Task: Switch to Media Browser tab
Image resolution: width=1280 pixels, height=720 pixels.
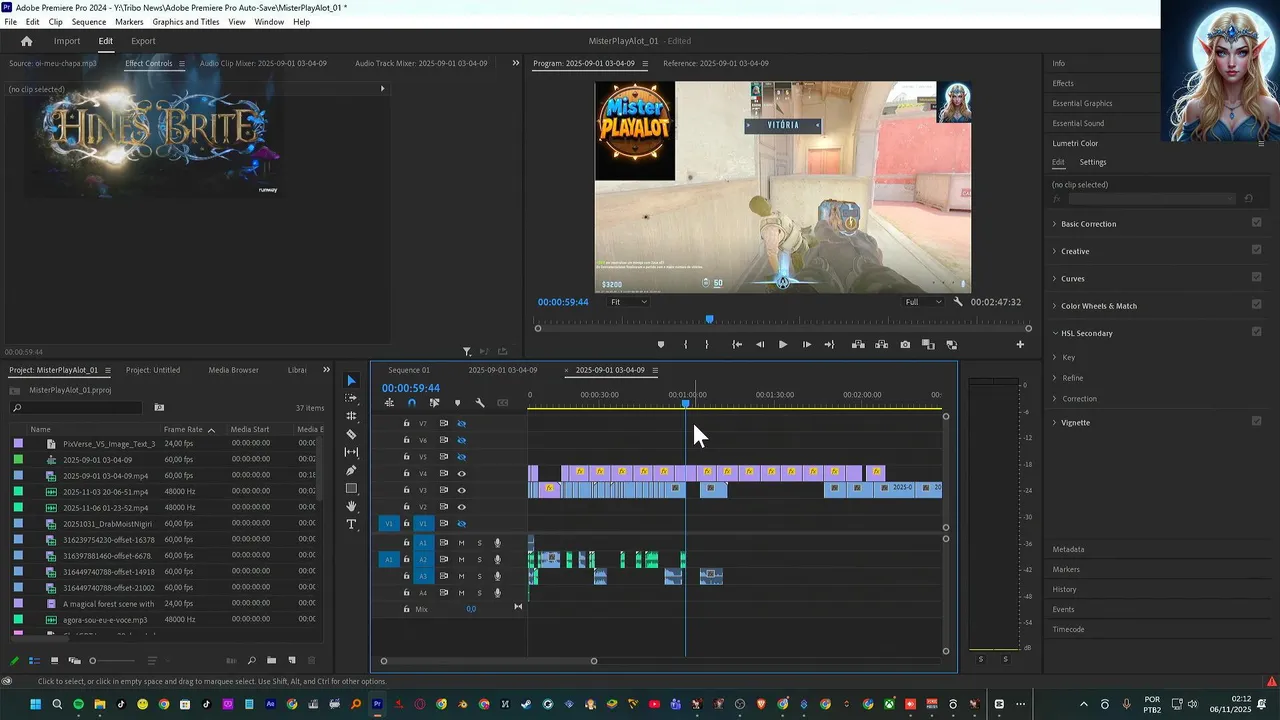Action: click(233, 370)
